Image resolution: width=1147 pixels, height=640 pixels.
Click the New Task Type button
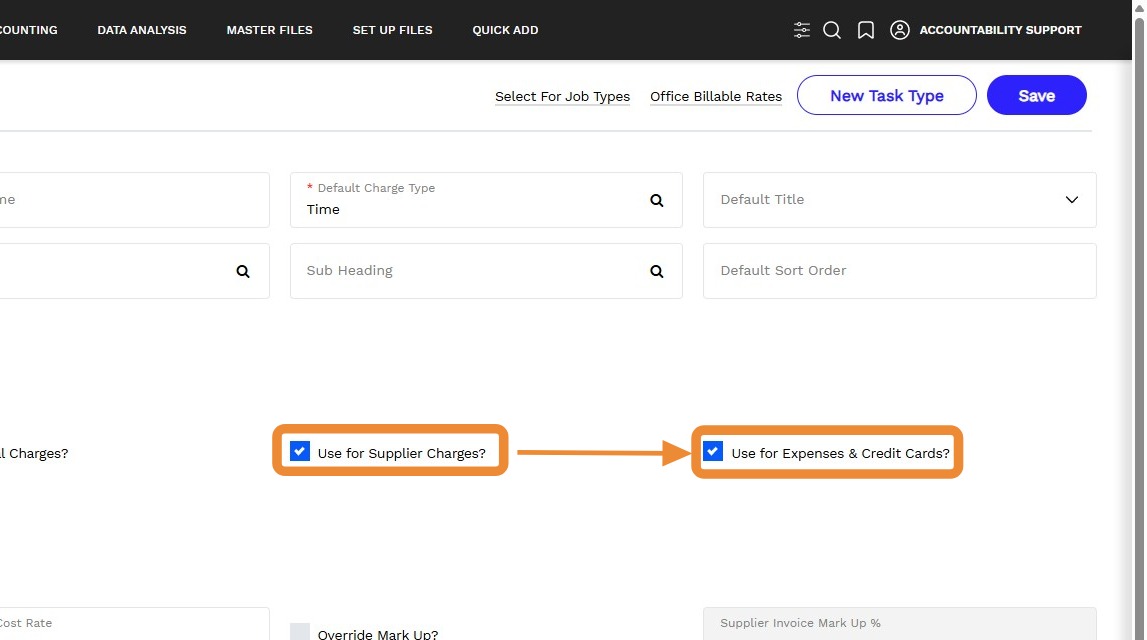point(887,95)
